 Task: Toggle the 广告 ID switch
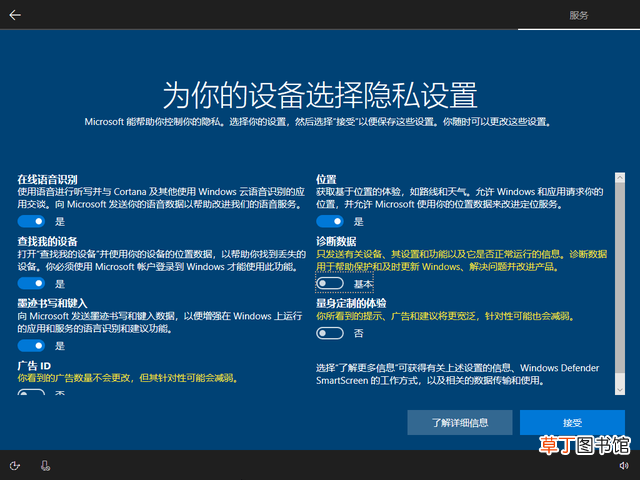pyautogui.click(x=31, y=392)
